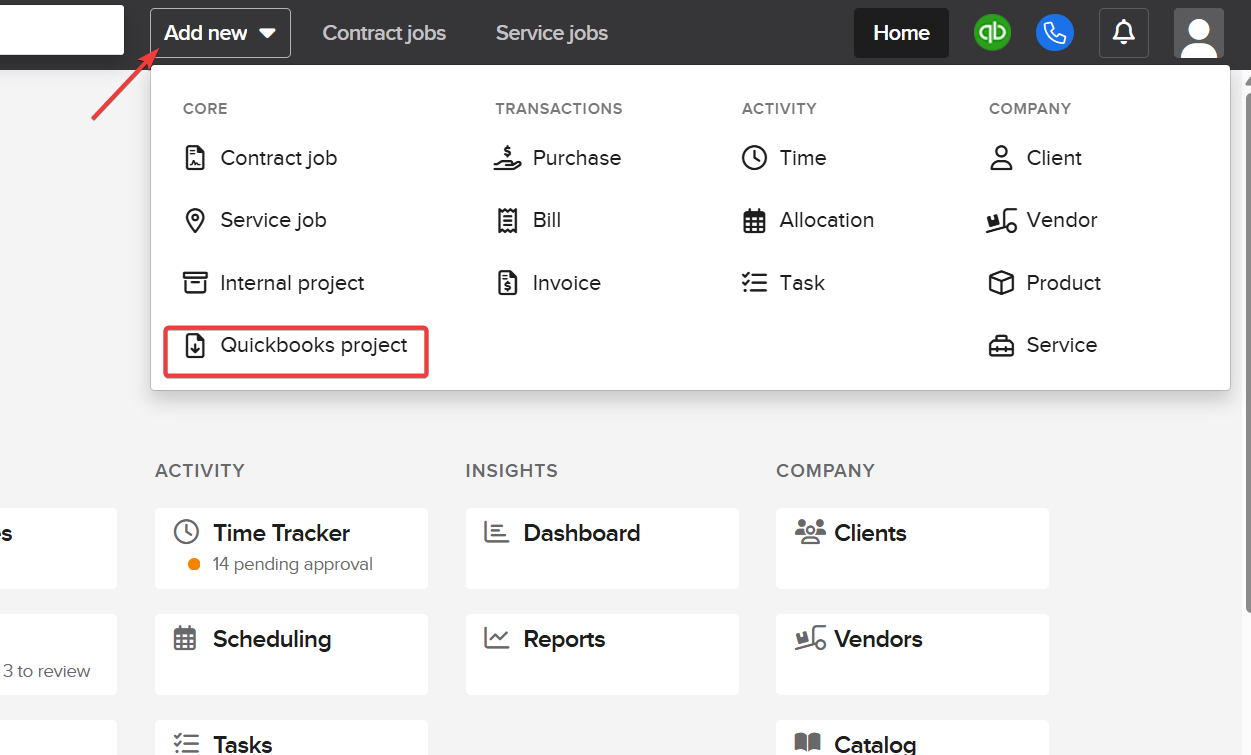Open the notifications bell
Screen dimensions: 1251x755
pos(1123,33)
